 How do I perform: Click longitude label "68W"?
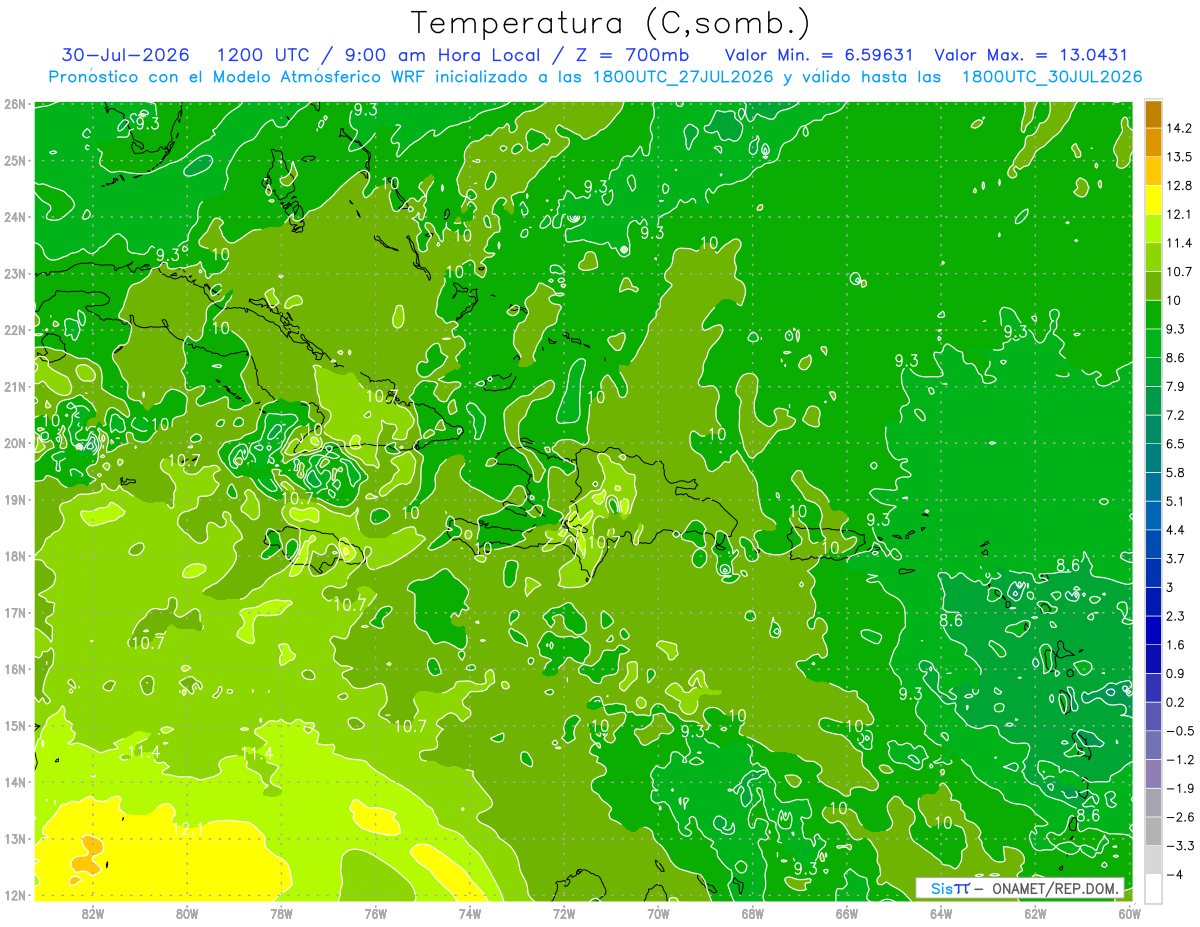752,913
